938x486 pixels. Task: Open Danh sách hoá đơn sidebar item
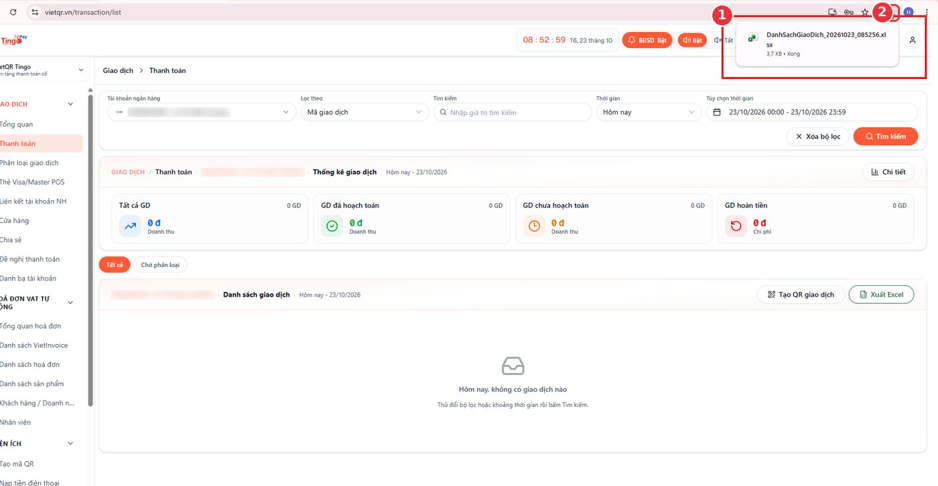tap(30, 364)
